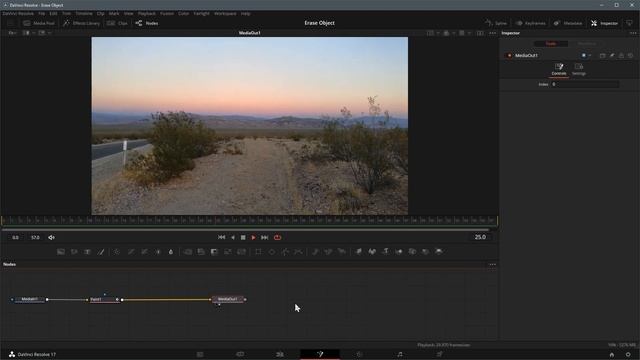Jump to the last frame

pos(264,238)
